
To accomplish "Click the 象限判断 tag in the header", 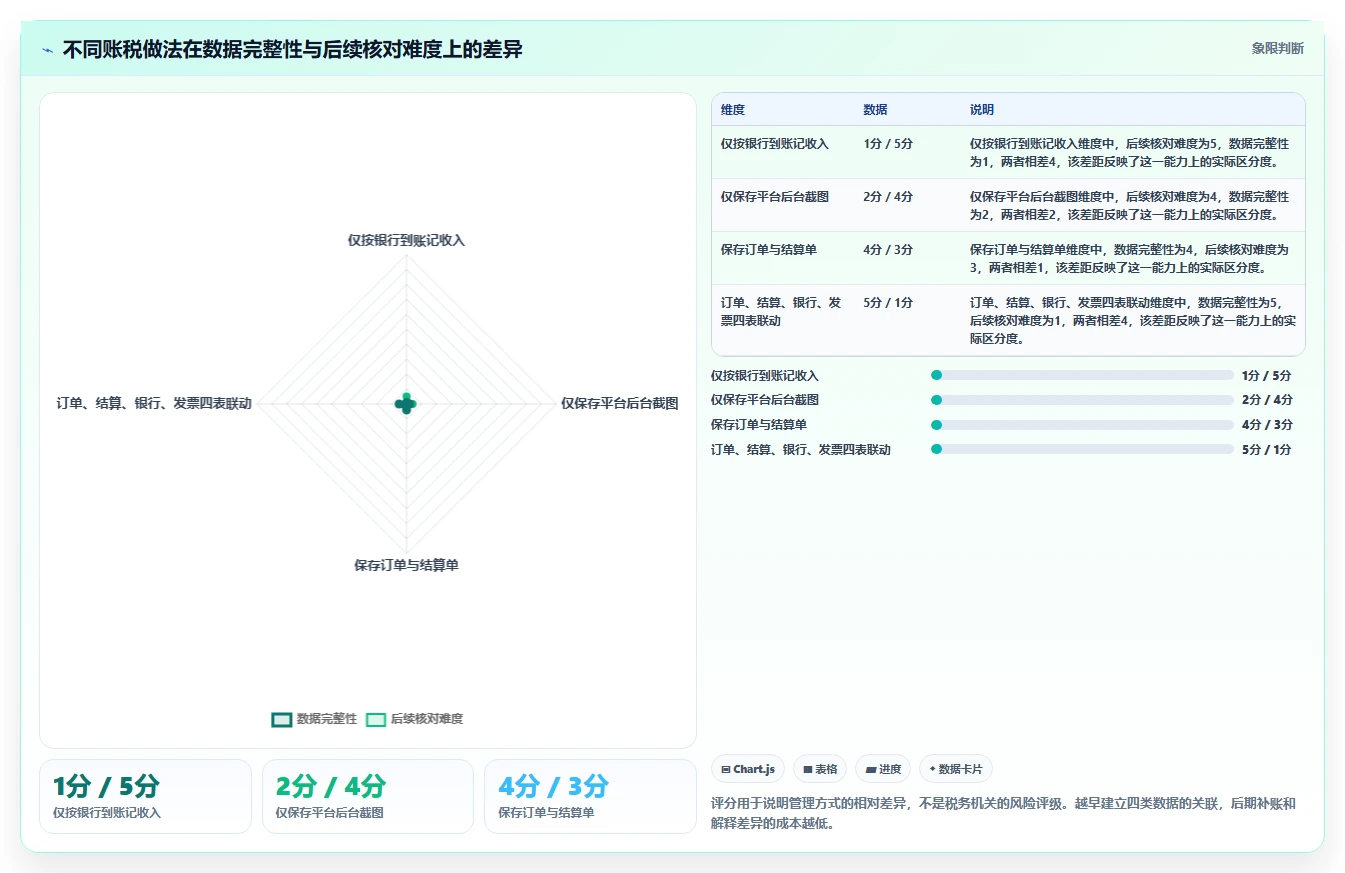I will 1277,48.
